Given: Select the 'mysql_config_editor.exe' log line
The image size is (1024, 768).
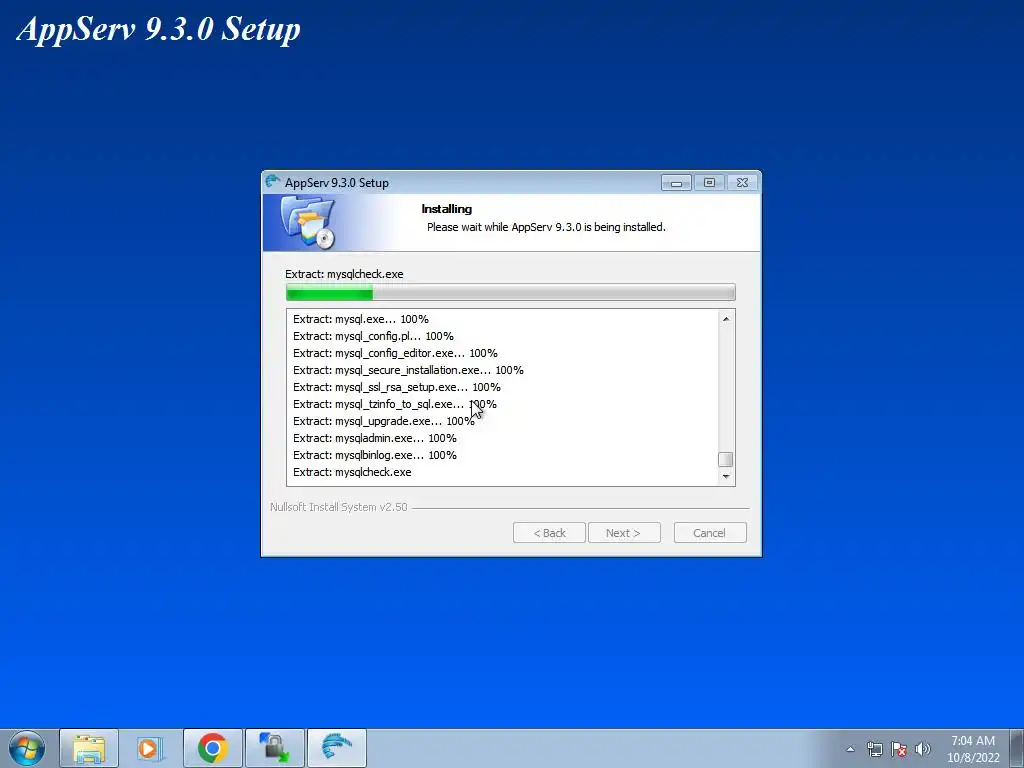Looking at the screenshot, I should pos(395,353).
